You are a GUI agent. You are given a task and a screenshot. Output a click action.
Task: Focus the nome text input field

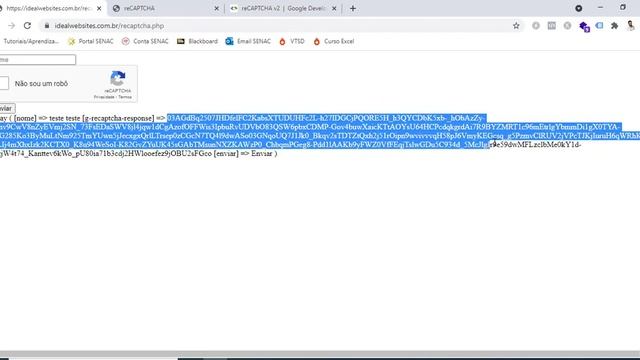tap(38, 60)
